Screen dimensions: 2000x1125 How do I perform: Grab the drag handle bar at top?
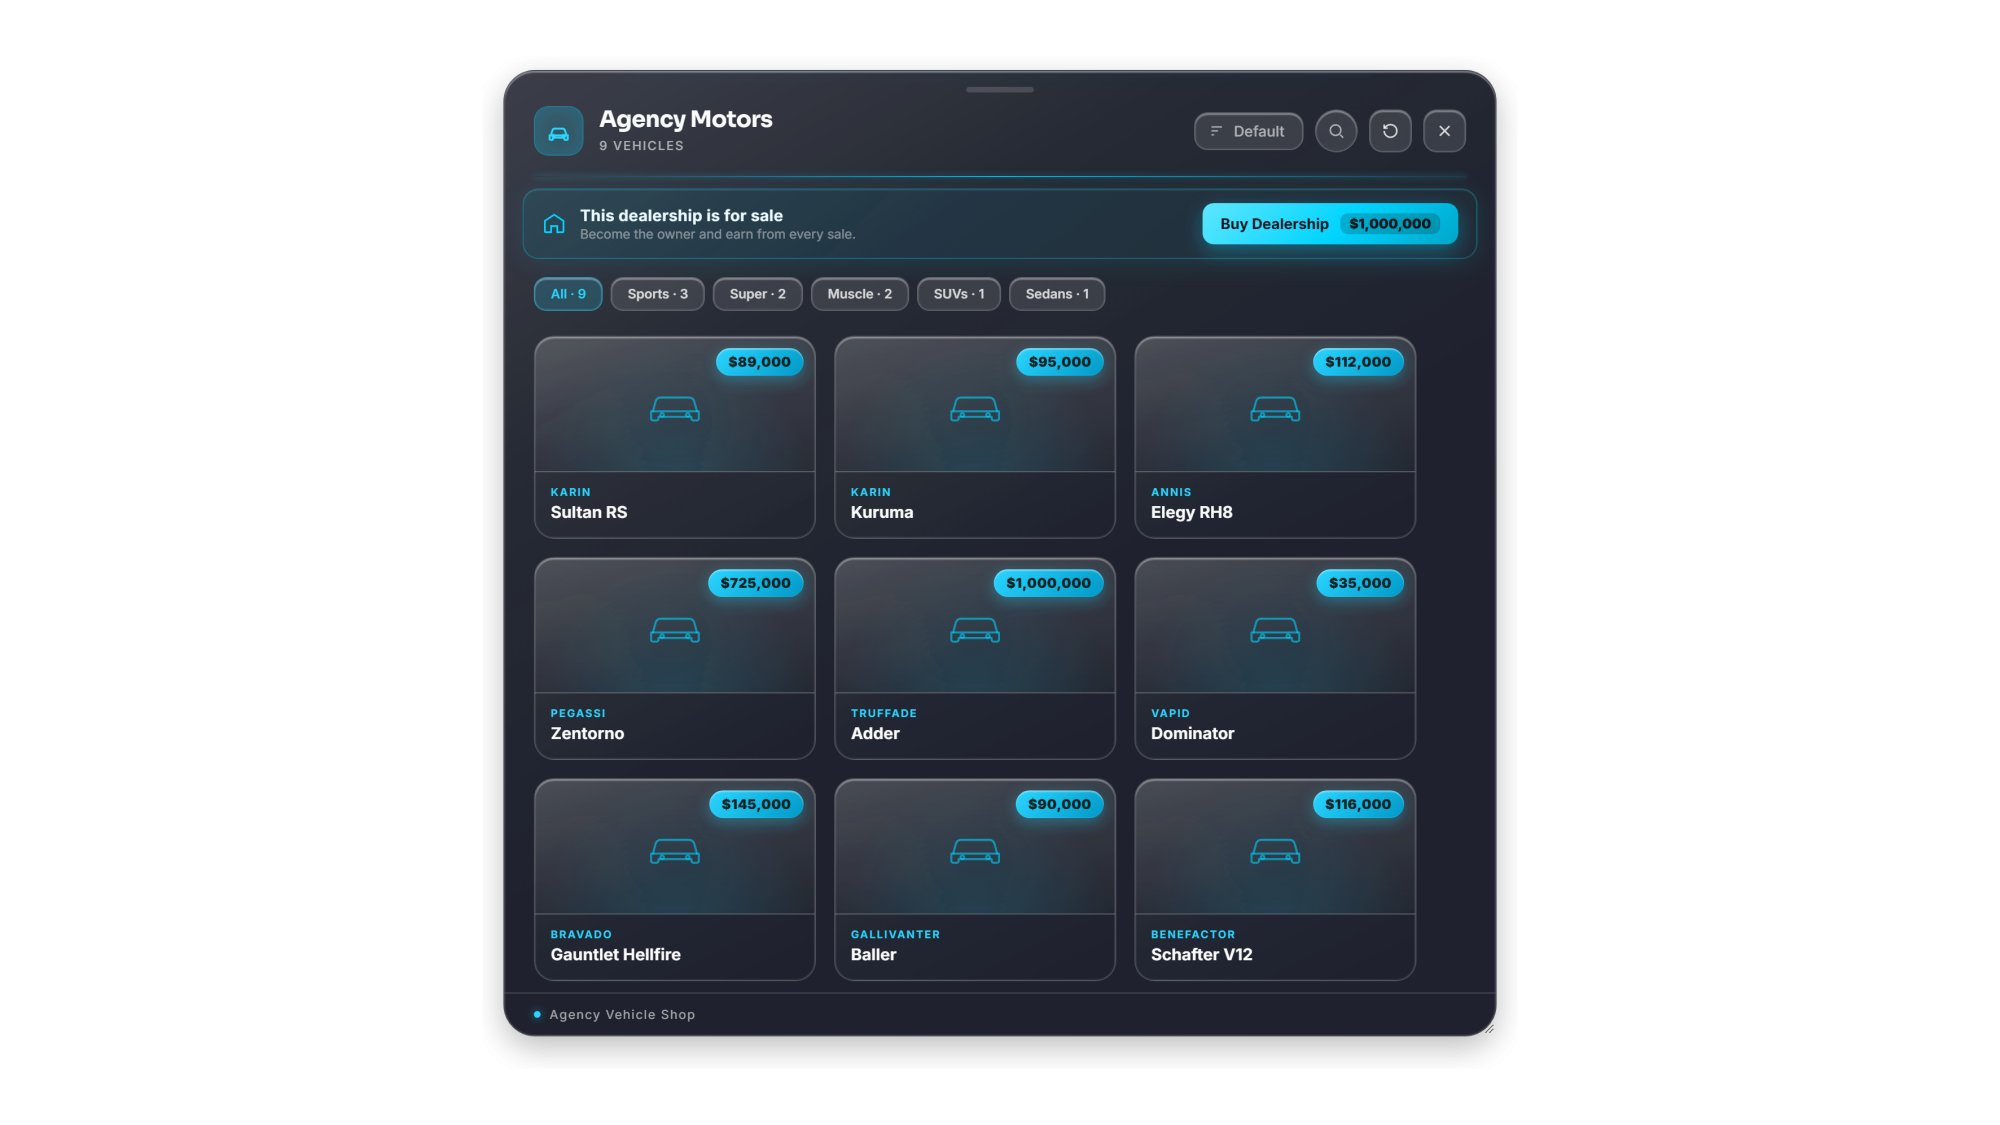[1000, 90]
